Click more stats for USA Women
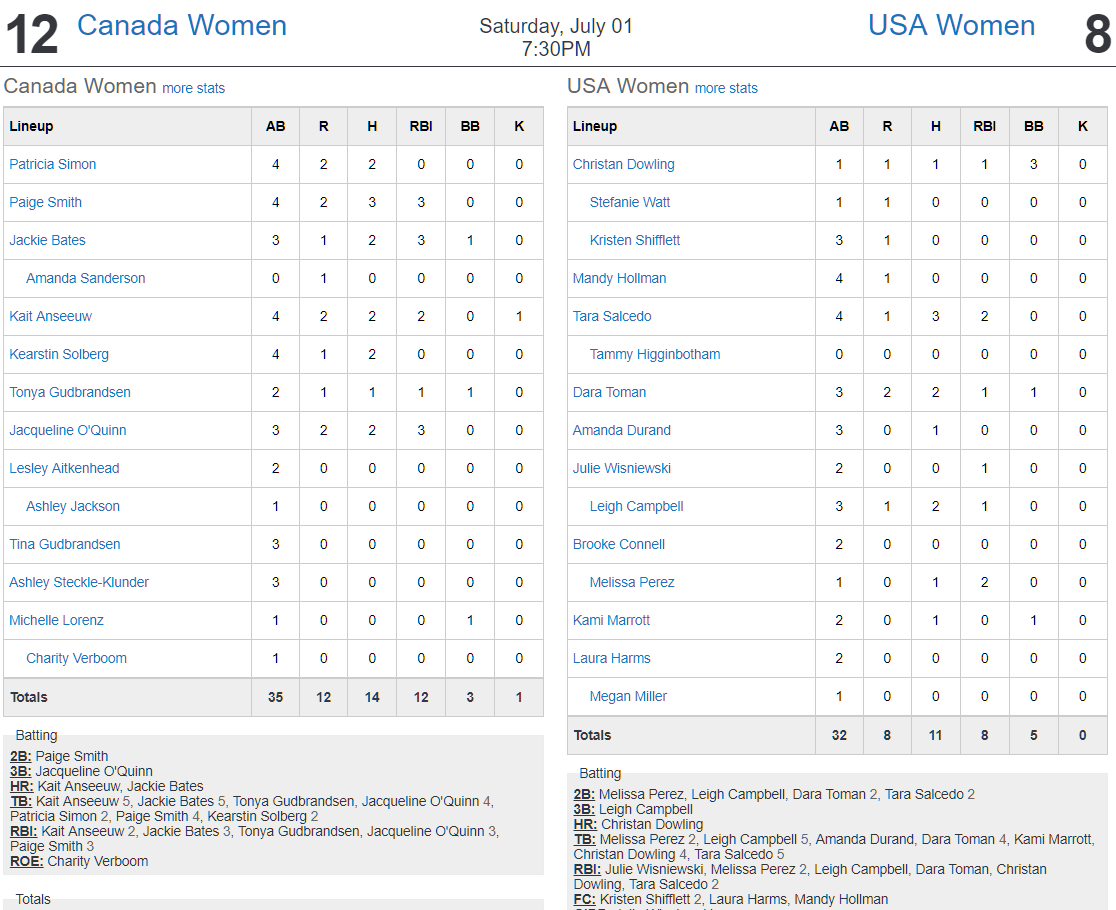This screenshot has height=910, width=1116. [x=726, y=88]
